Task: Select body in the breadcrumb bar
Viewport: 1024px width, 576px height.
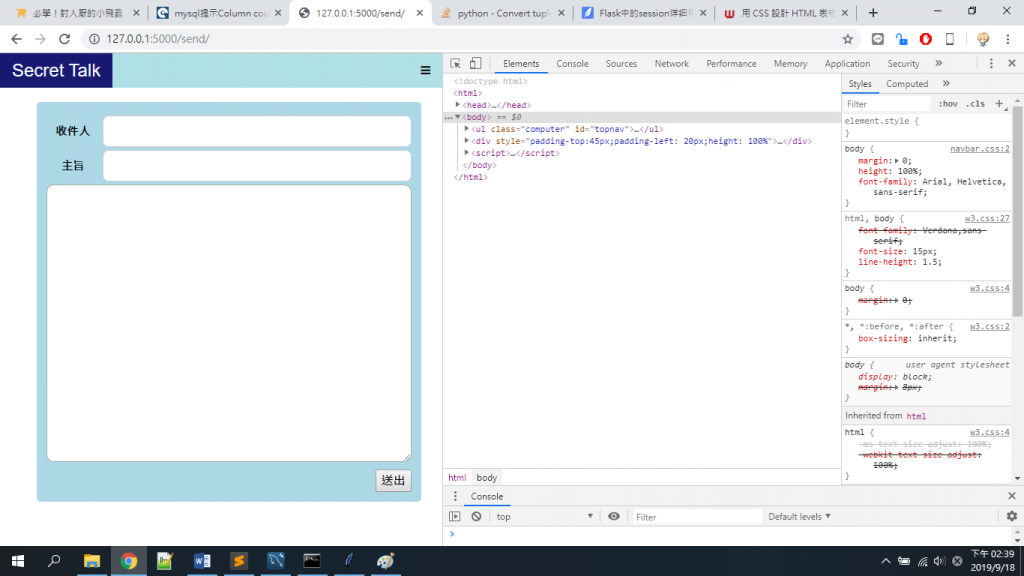Action: 487,478
